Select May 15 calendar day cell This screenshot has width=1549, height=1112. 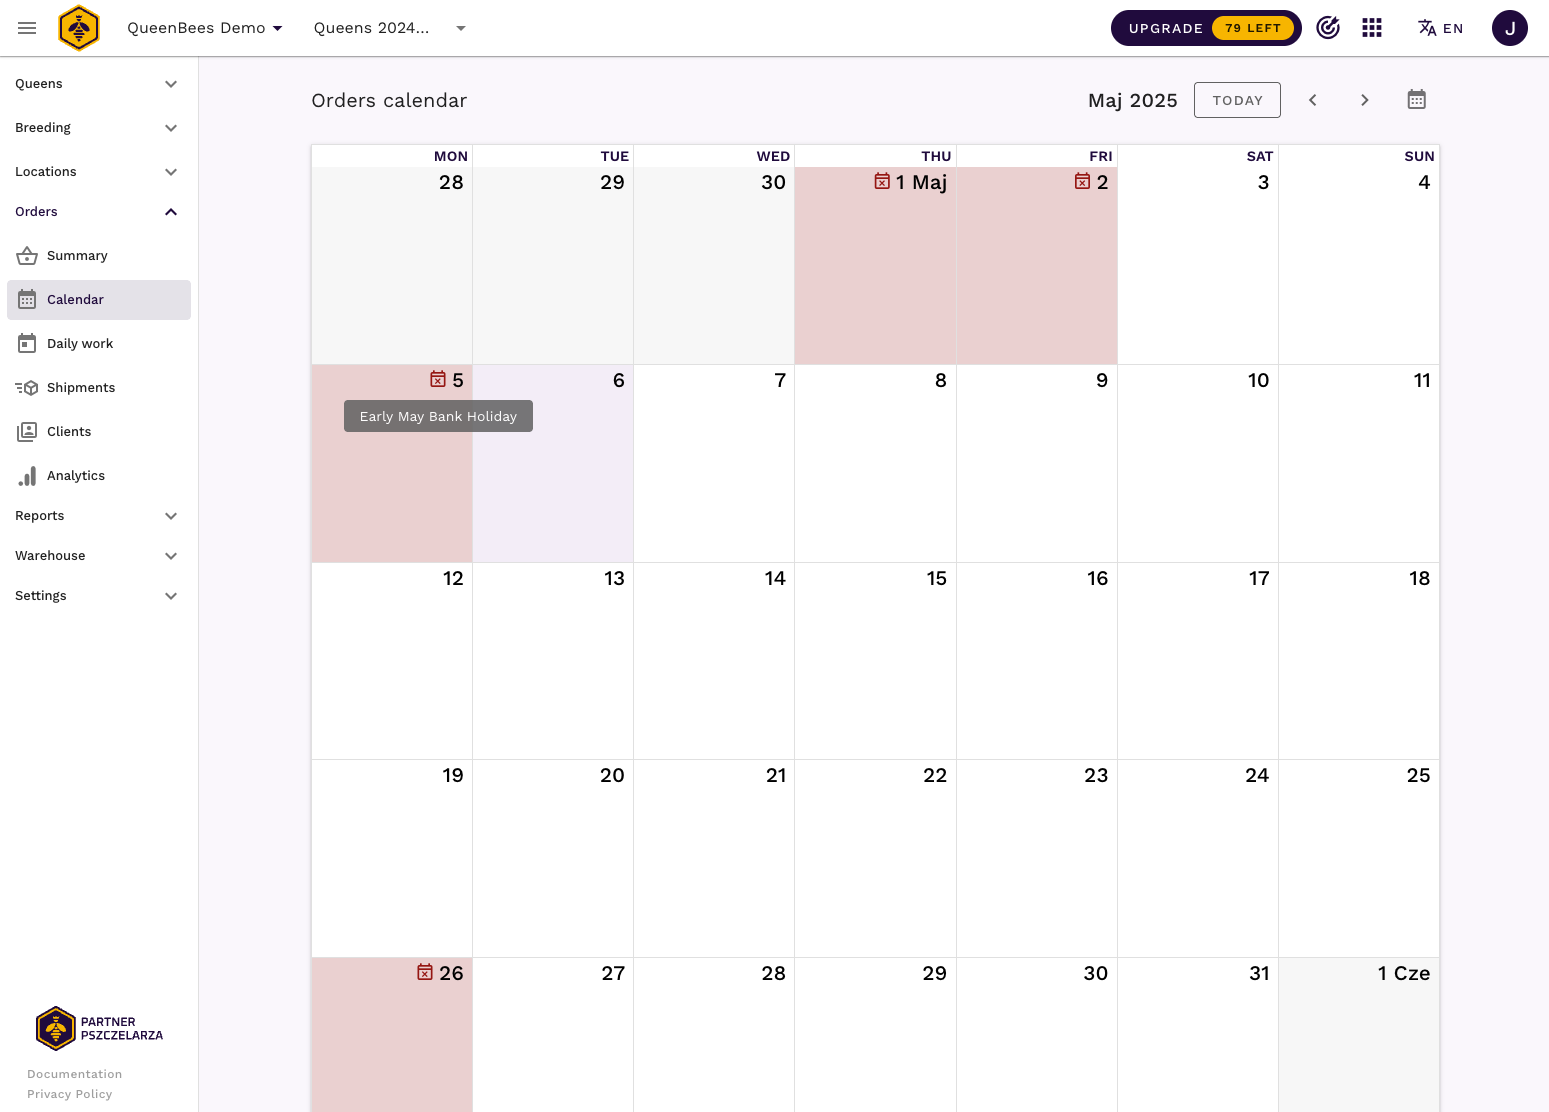tap(875, 660)
